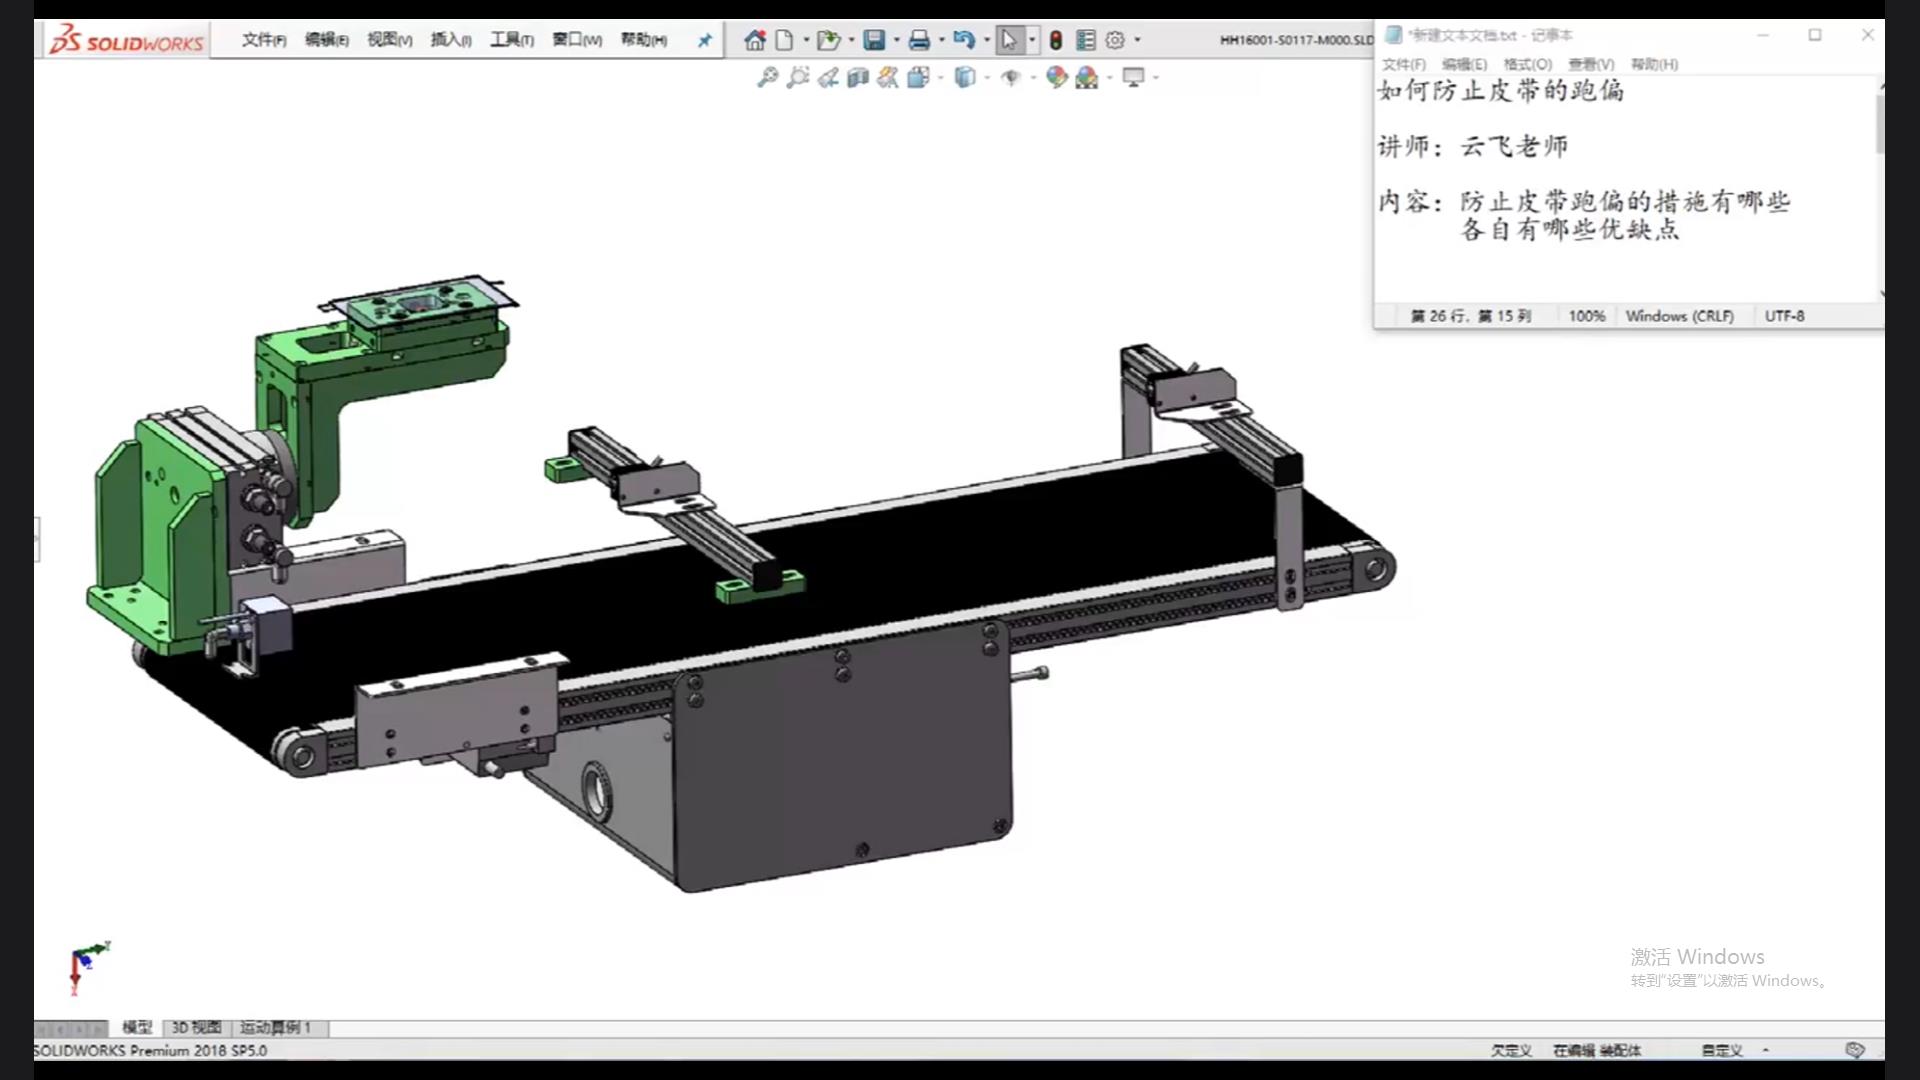The width and height of the screenshot is (1920, 1080).
Task: Open the 编辑(E) menu in Notepad
Action: [1464, 64]
